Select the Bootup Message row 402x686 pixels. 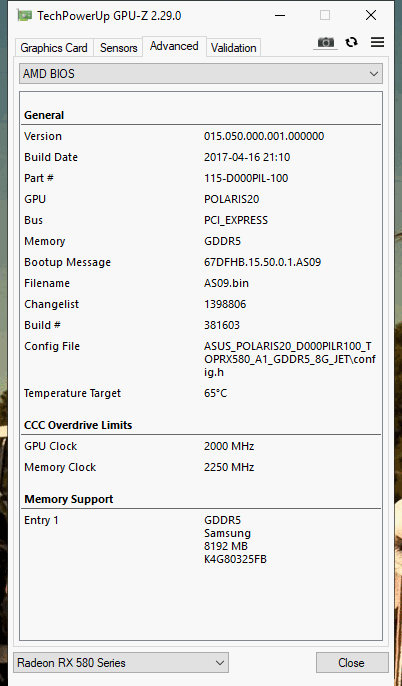[201, 262]
